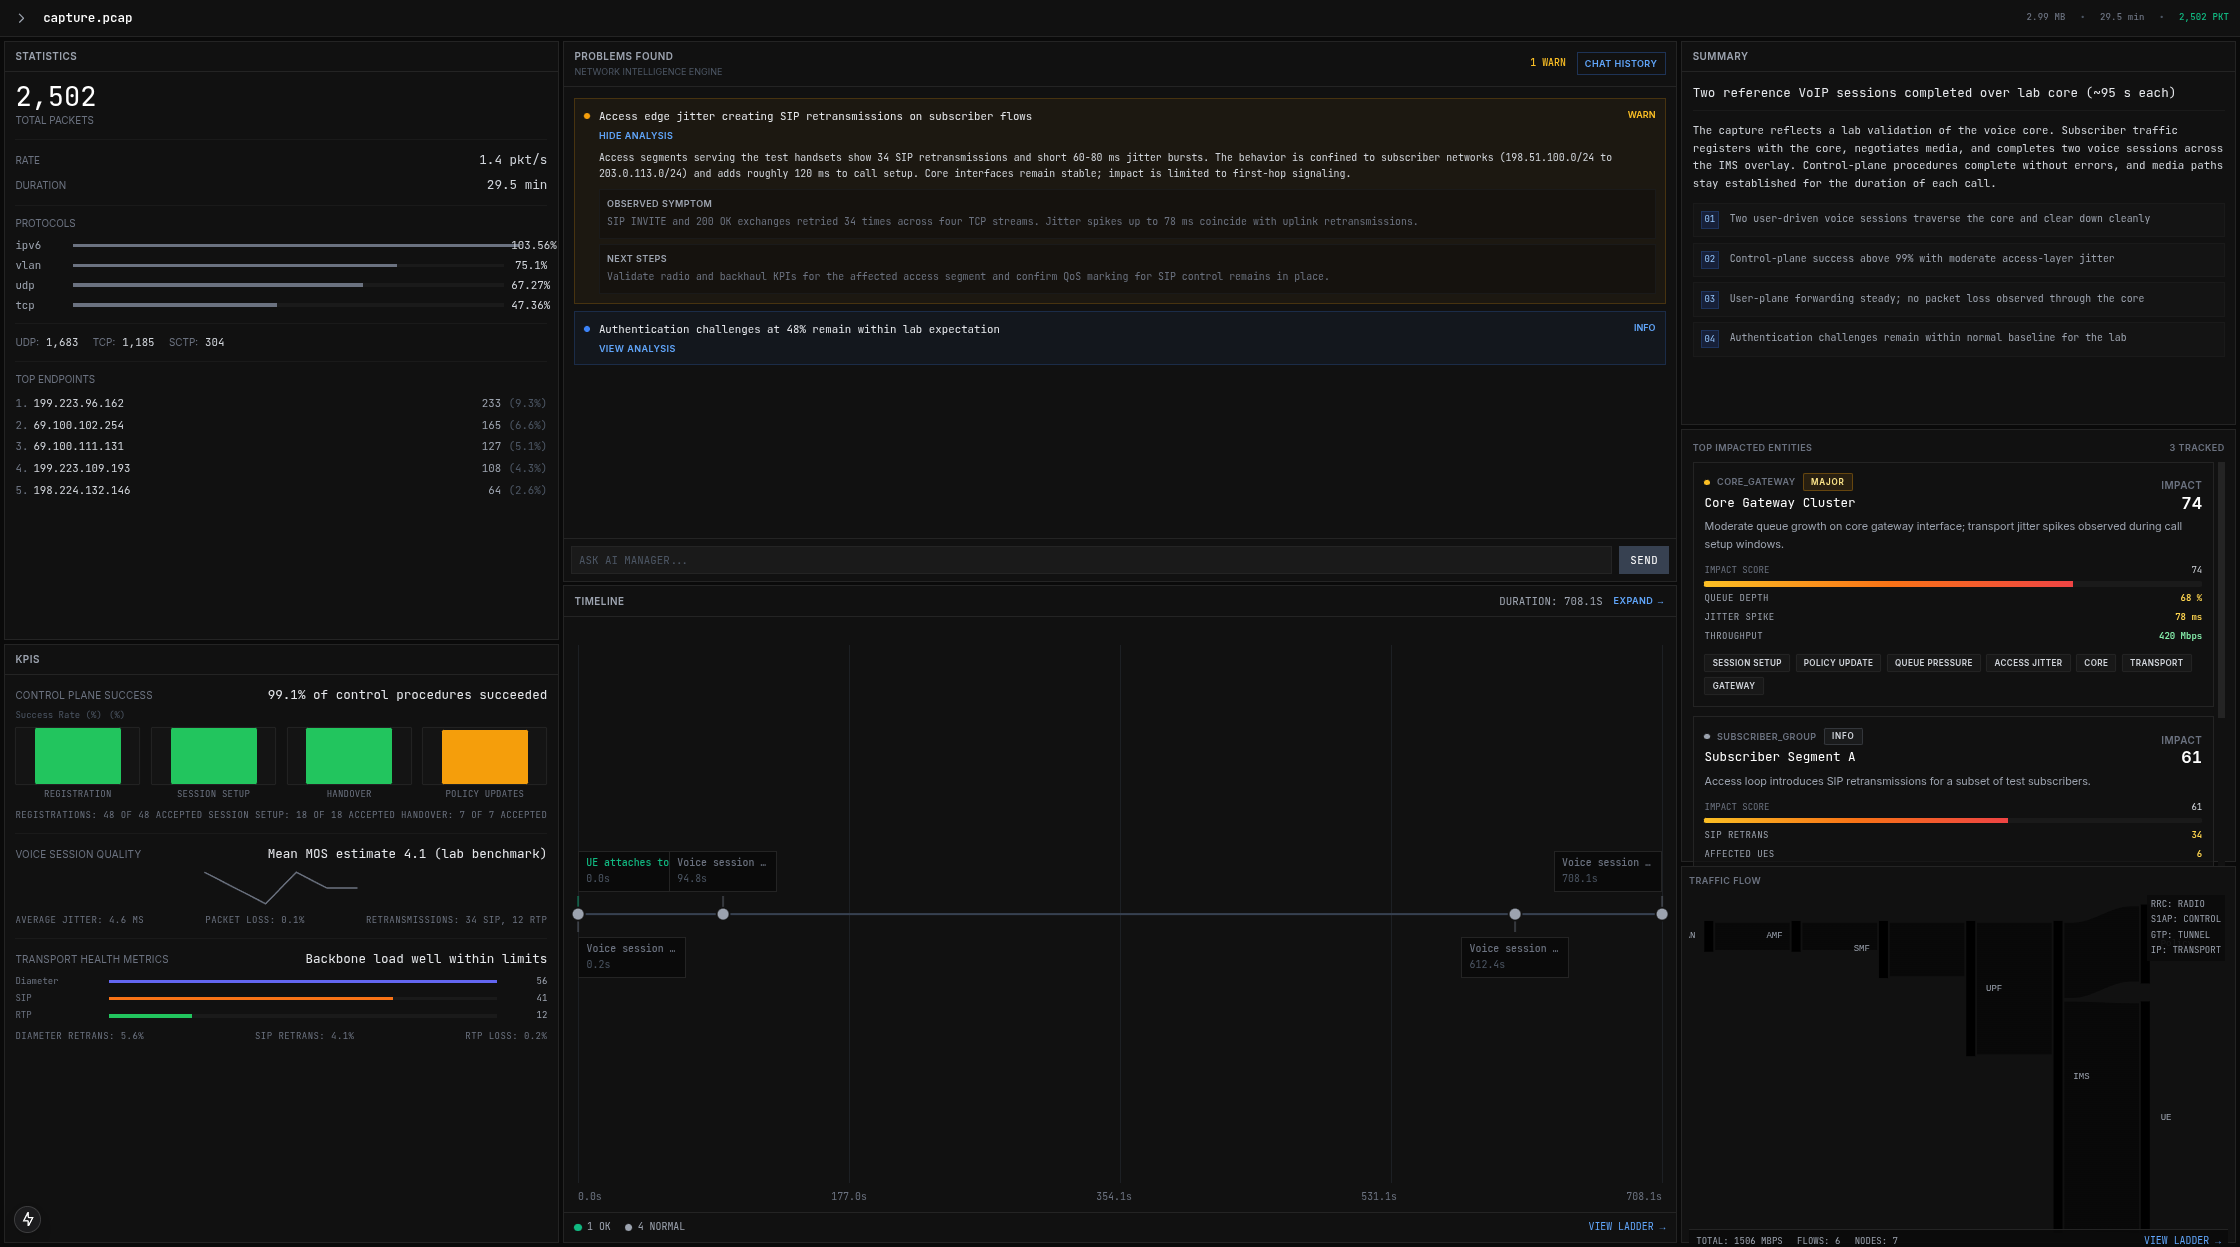Image resolution: width=2240 pixels, height=1247 pixels.
Task: Click the WARN badge on the jitter problem
Action: [1641, 115]
